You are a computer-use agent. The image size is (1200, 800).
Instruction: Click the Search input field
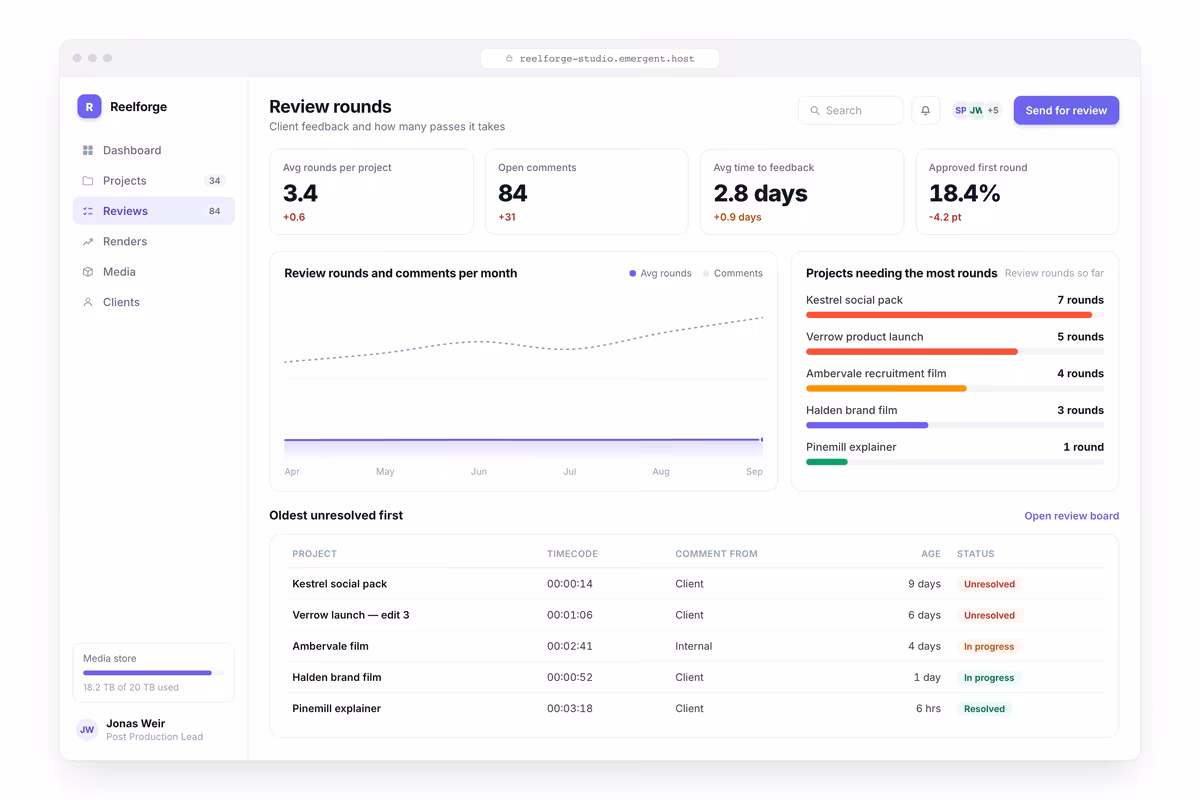[851, 110]
